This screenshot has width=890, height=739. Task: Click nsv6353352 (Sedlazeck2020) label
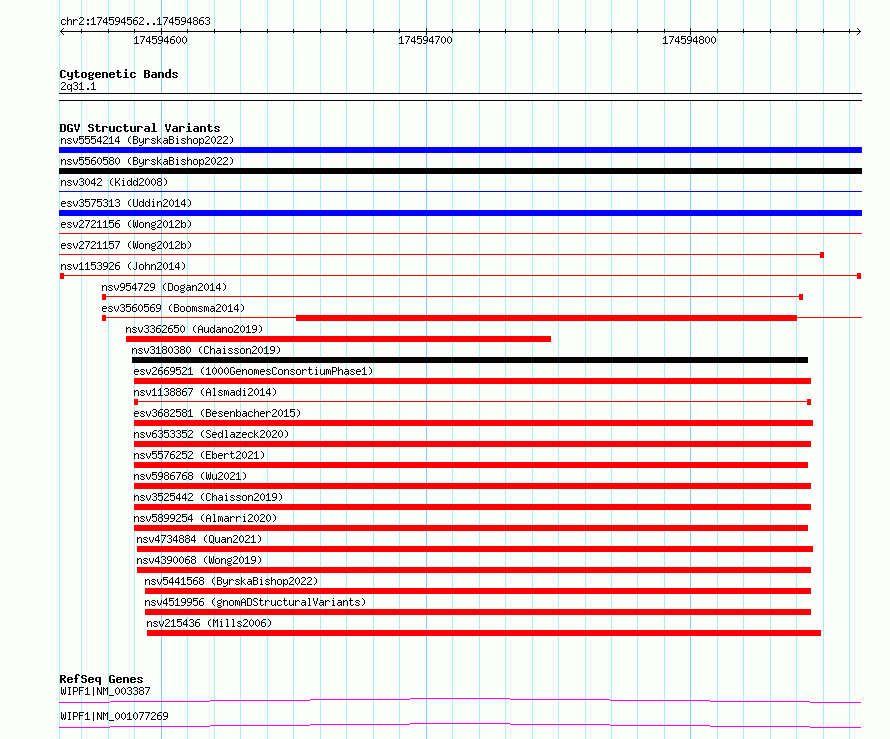(x=211, y=434)
